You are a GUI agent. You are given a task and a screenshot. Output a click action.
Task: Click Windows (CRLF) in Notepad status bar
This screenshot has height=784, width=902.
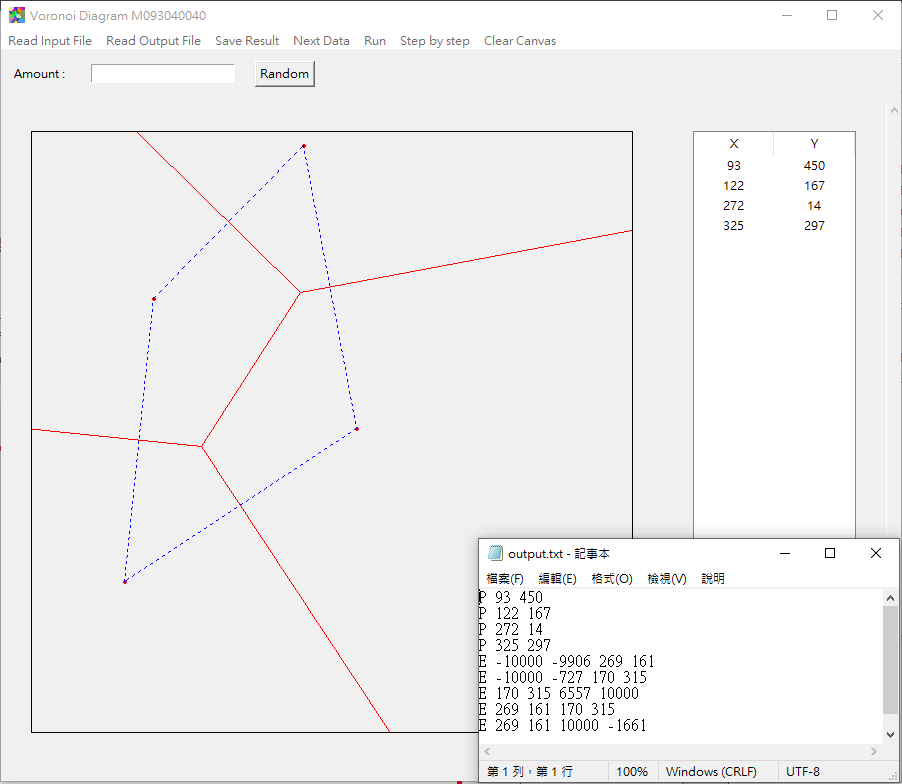[x=711, y=772]
